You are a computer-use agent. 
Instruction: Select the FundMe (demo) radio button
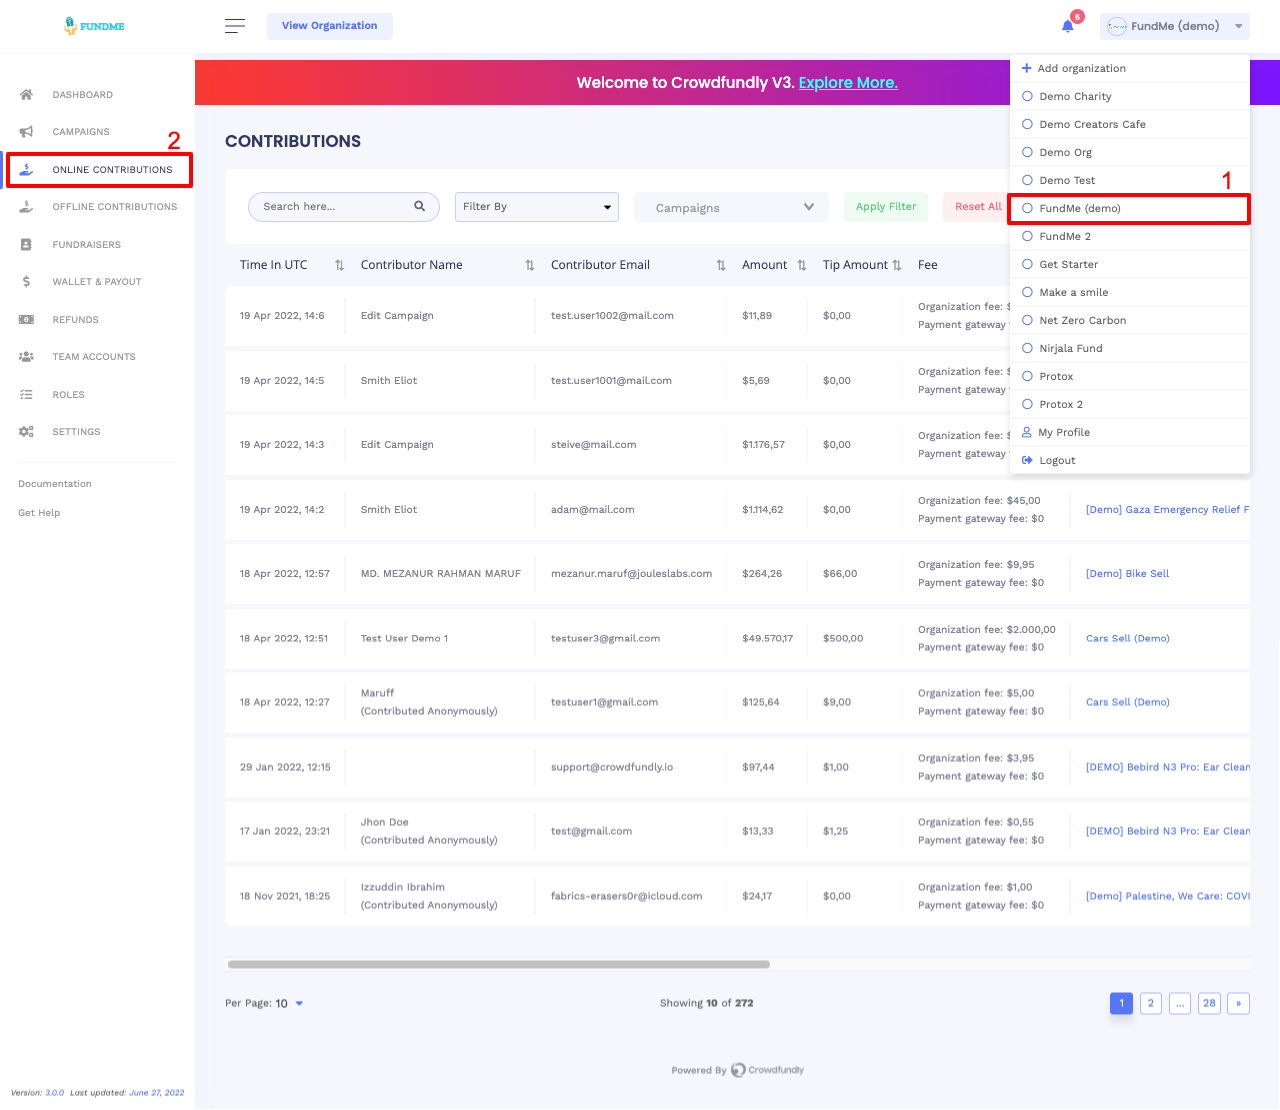click(x=1027, y=208)
